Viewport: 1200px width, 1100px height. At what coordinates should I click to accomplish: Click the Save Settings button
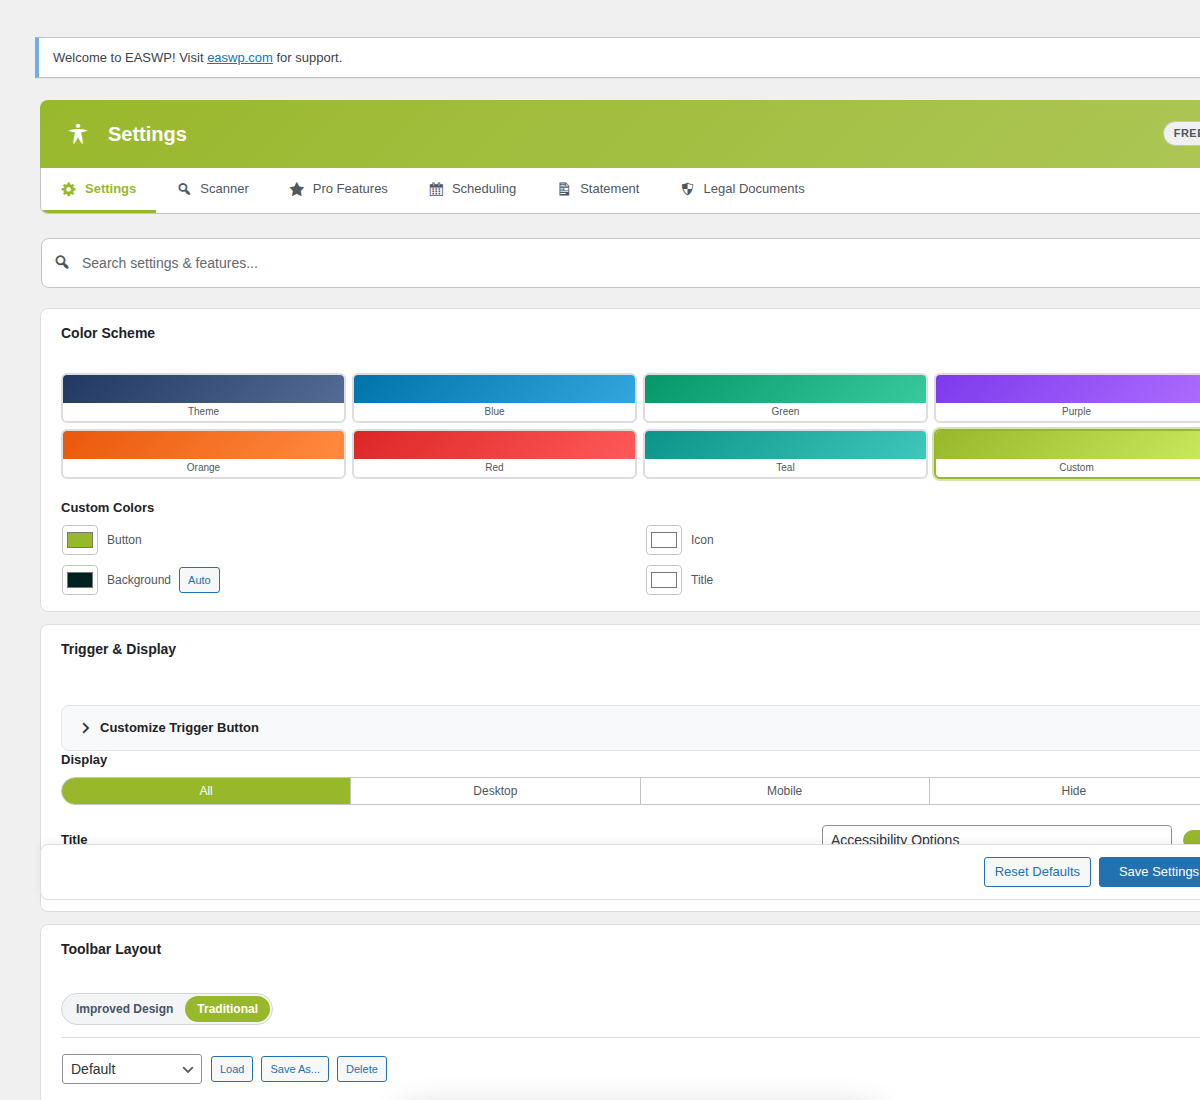(1158, 871)
